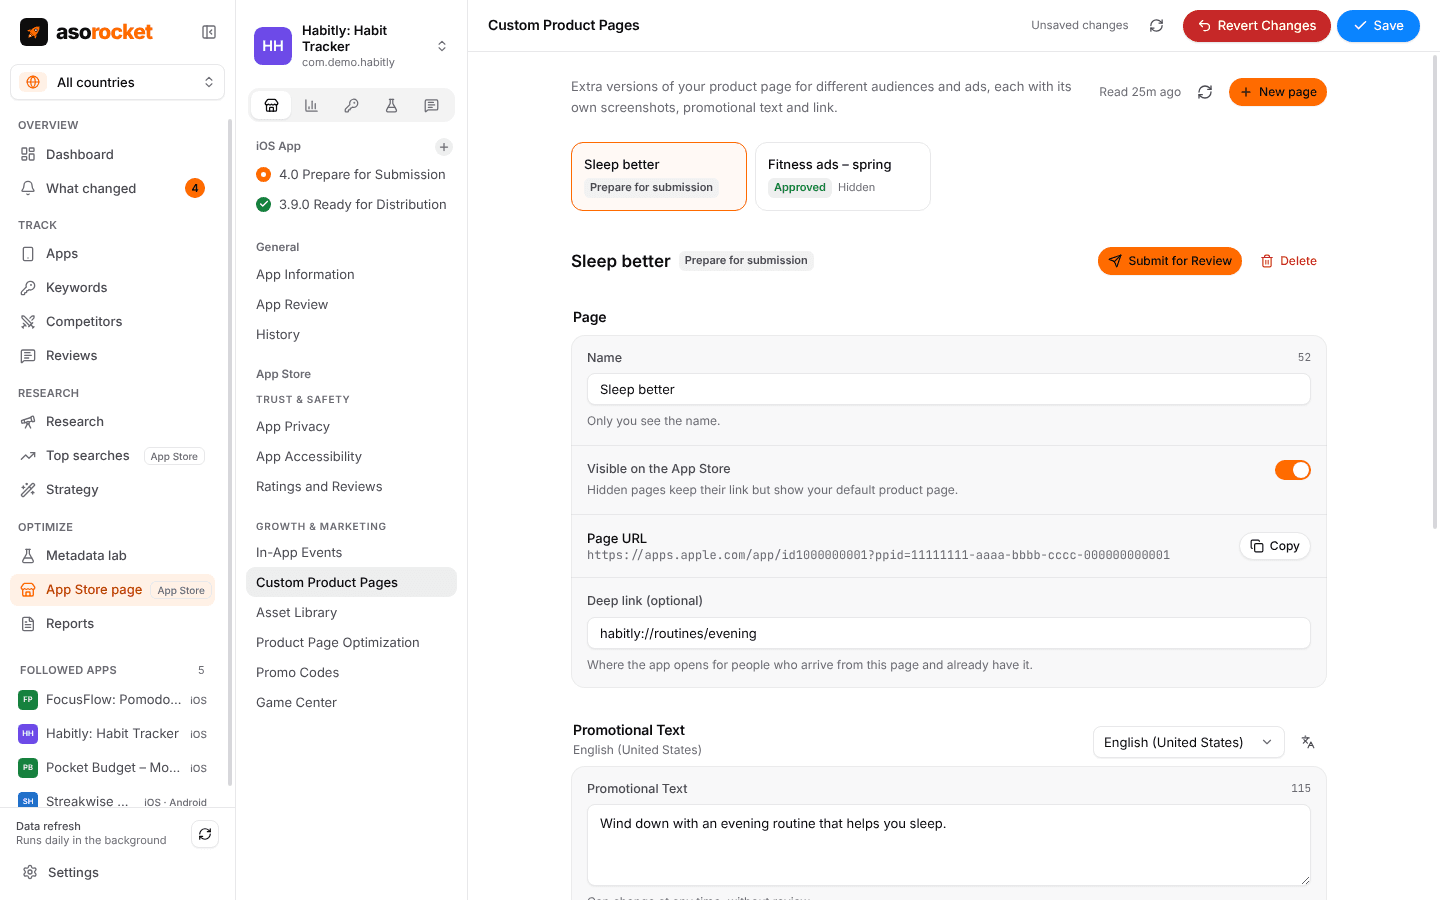Collapse the sidebar with the panel icon
Image resolution: width=1440 pixels, height=900 pixels.
click(209, 32)
